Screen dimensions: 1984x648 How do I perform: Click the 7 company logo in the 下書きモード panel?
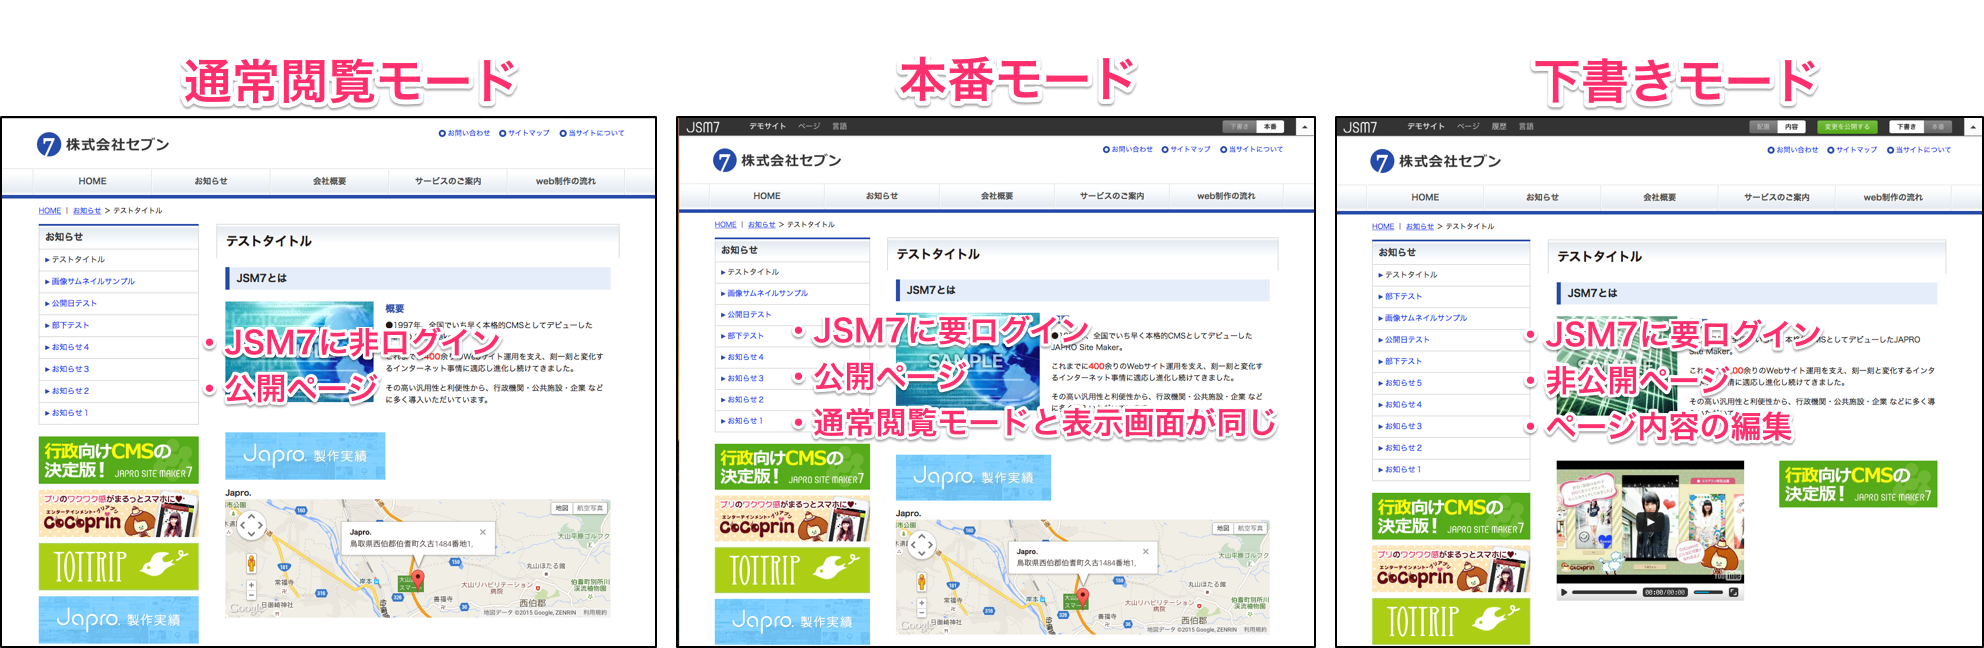click(x=1382, y=161)
